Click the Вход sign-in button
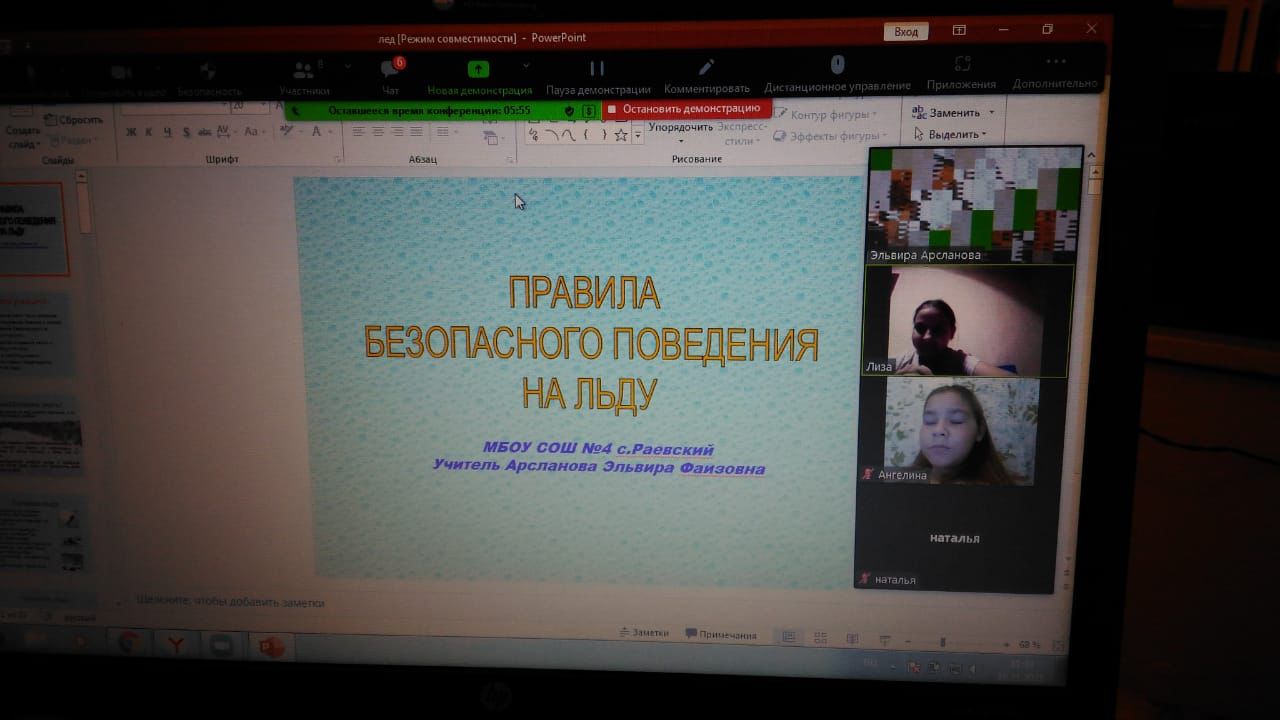The image size is (1280, 720). coord(906,32)
